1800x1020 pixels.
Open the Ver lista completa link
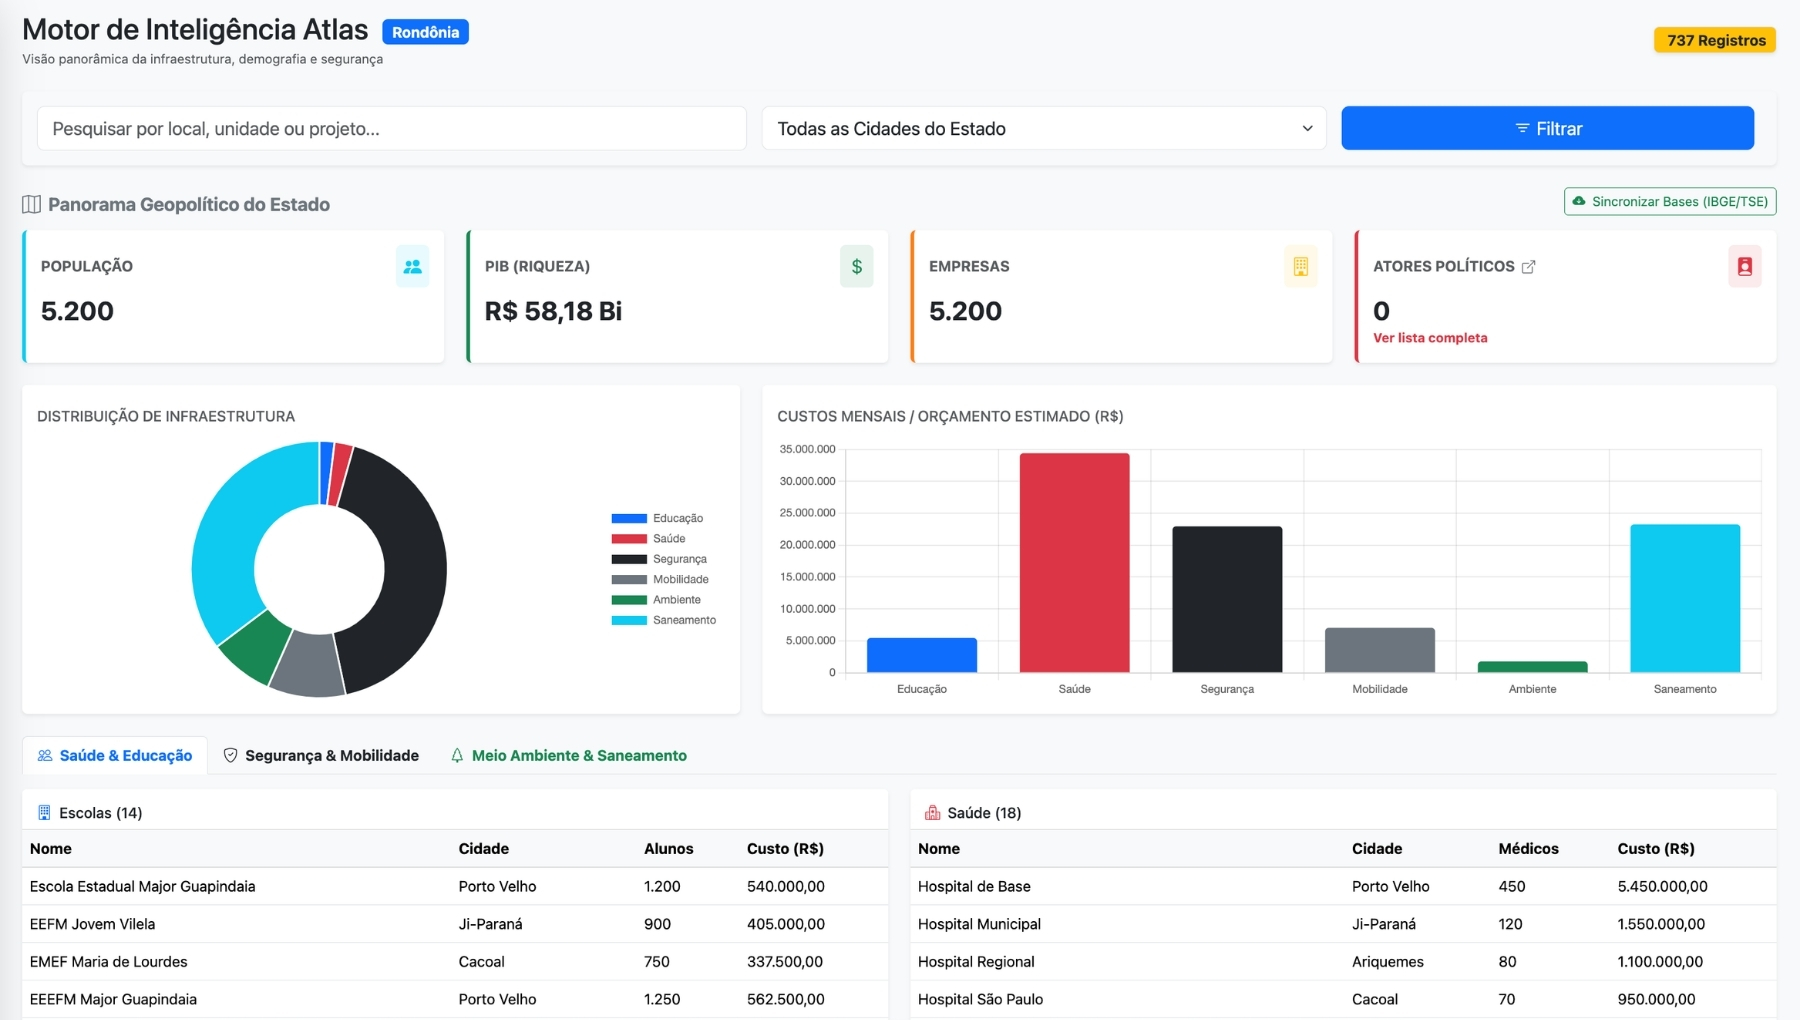[x=1430, y=338]
